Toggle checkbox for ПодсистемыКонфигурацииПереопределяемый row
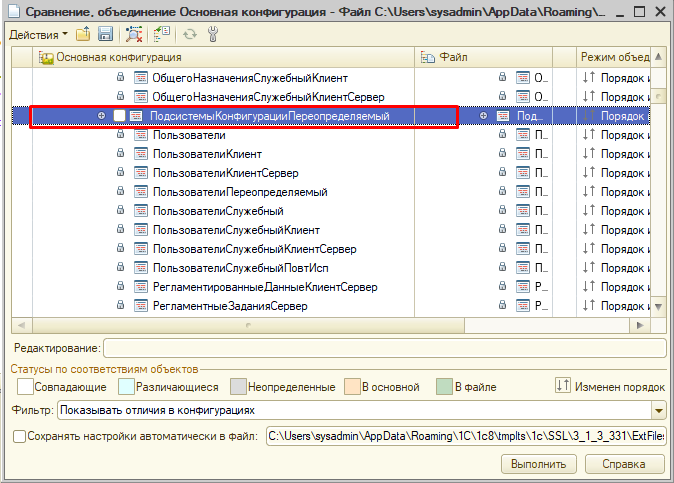Screen dimensions: 674x483 click(119, 116)
